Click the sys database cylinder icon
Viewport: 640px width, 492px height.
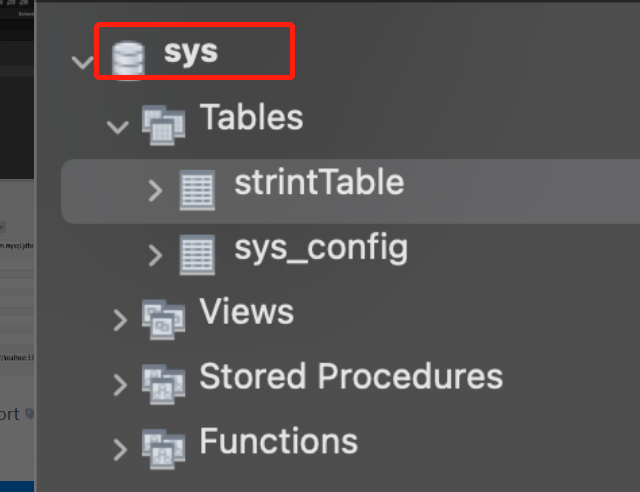[x=128, y=60]
